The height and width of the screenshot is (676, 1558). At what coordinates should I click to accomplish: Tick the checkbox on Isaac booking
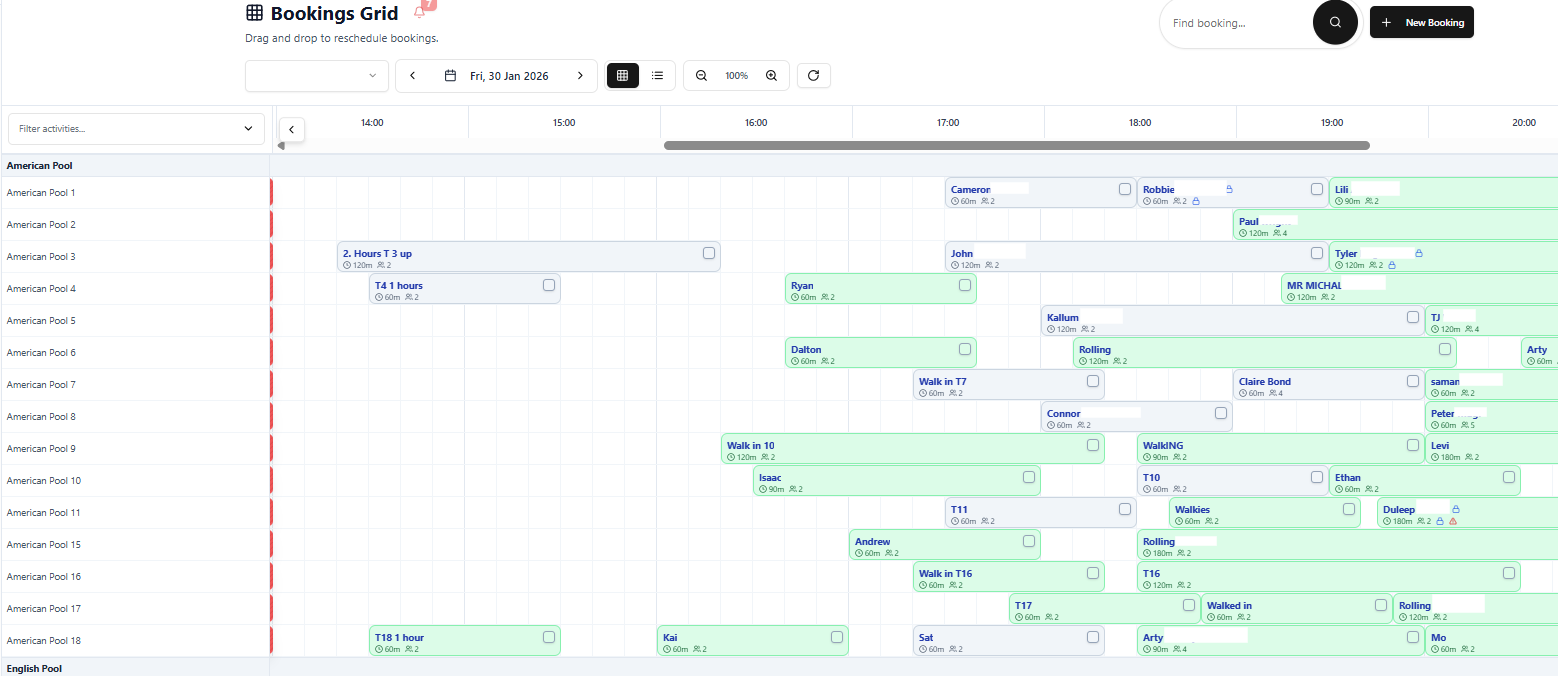(1029, 477)
